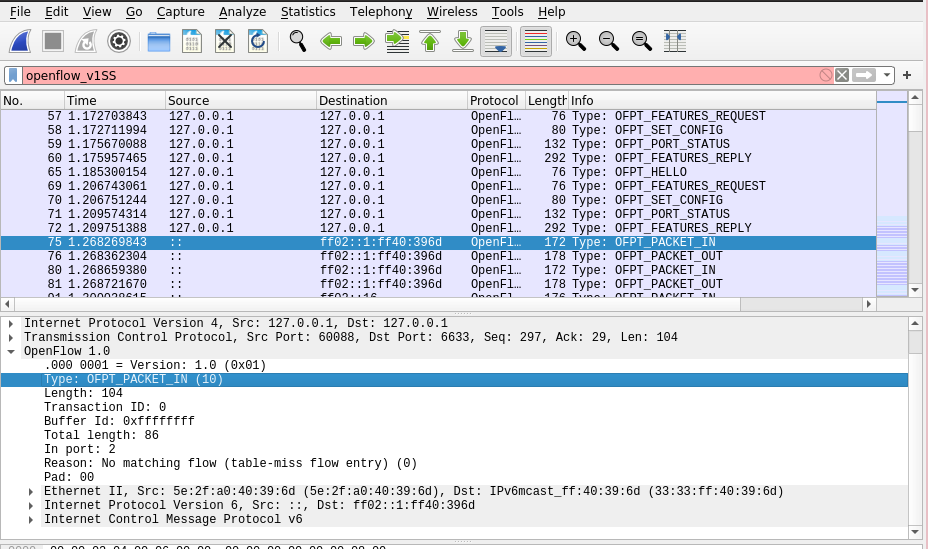Click the openflow_v1SS filter field
Screen dimensions: 928x549
419,75
